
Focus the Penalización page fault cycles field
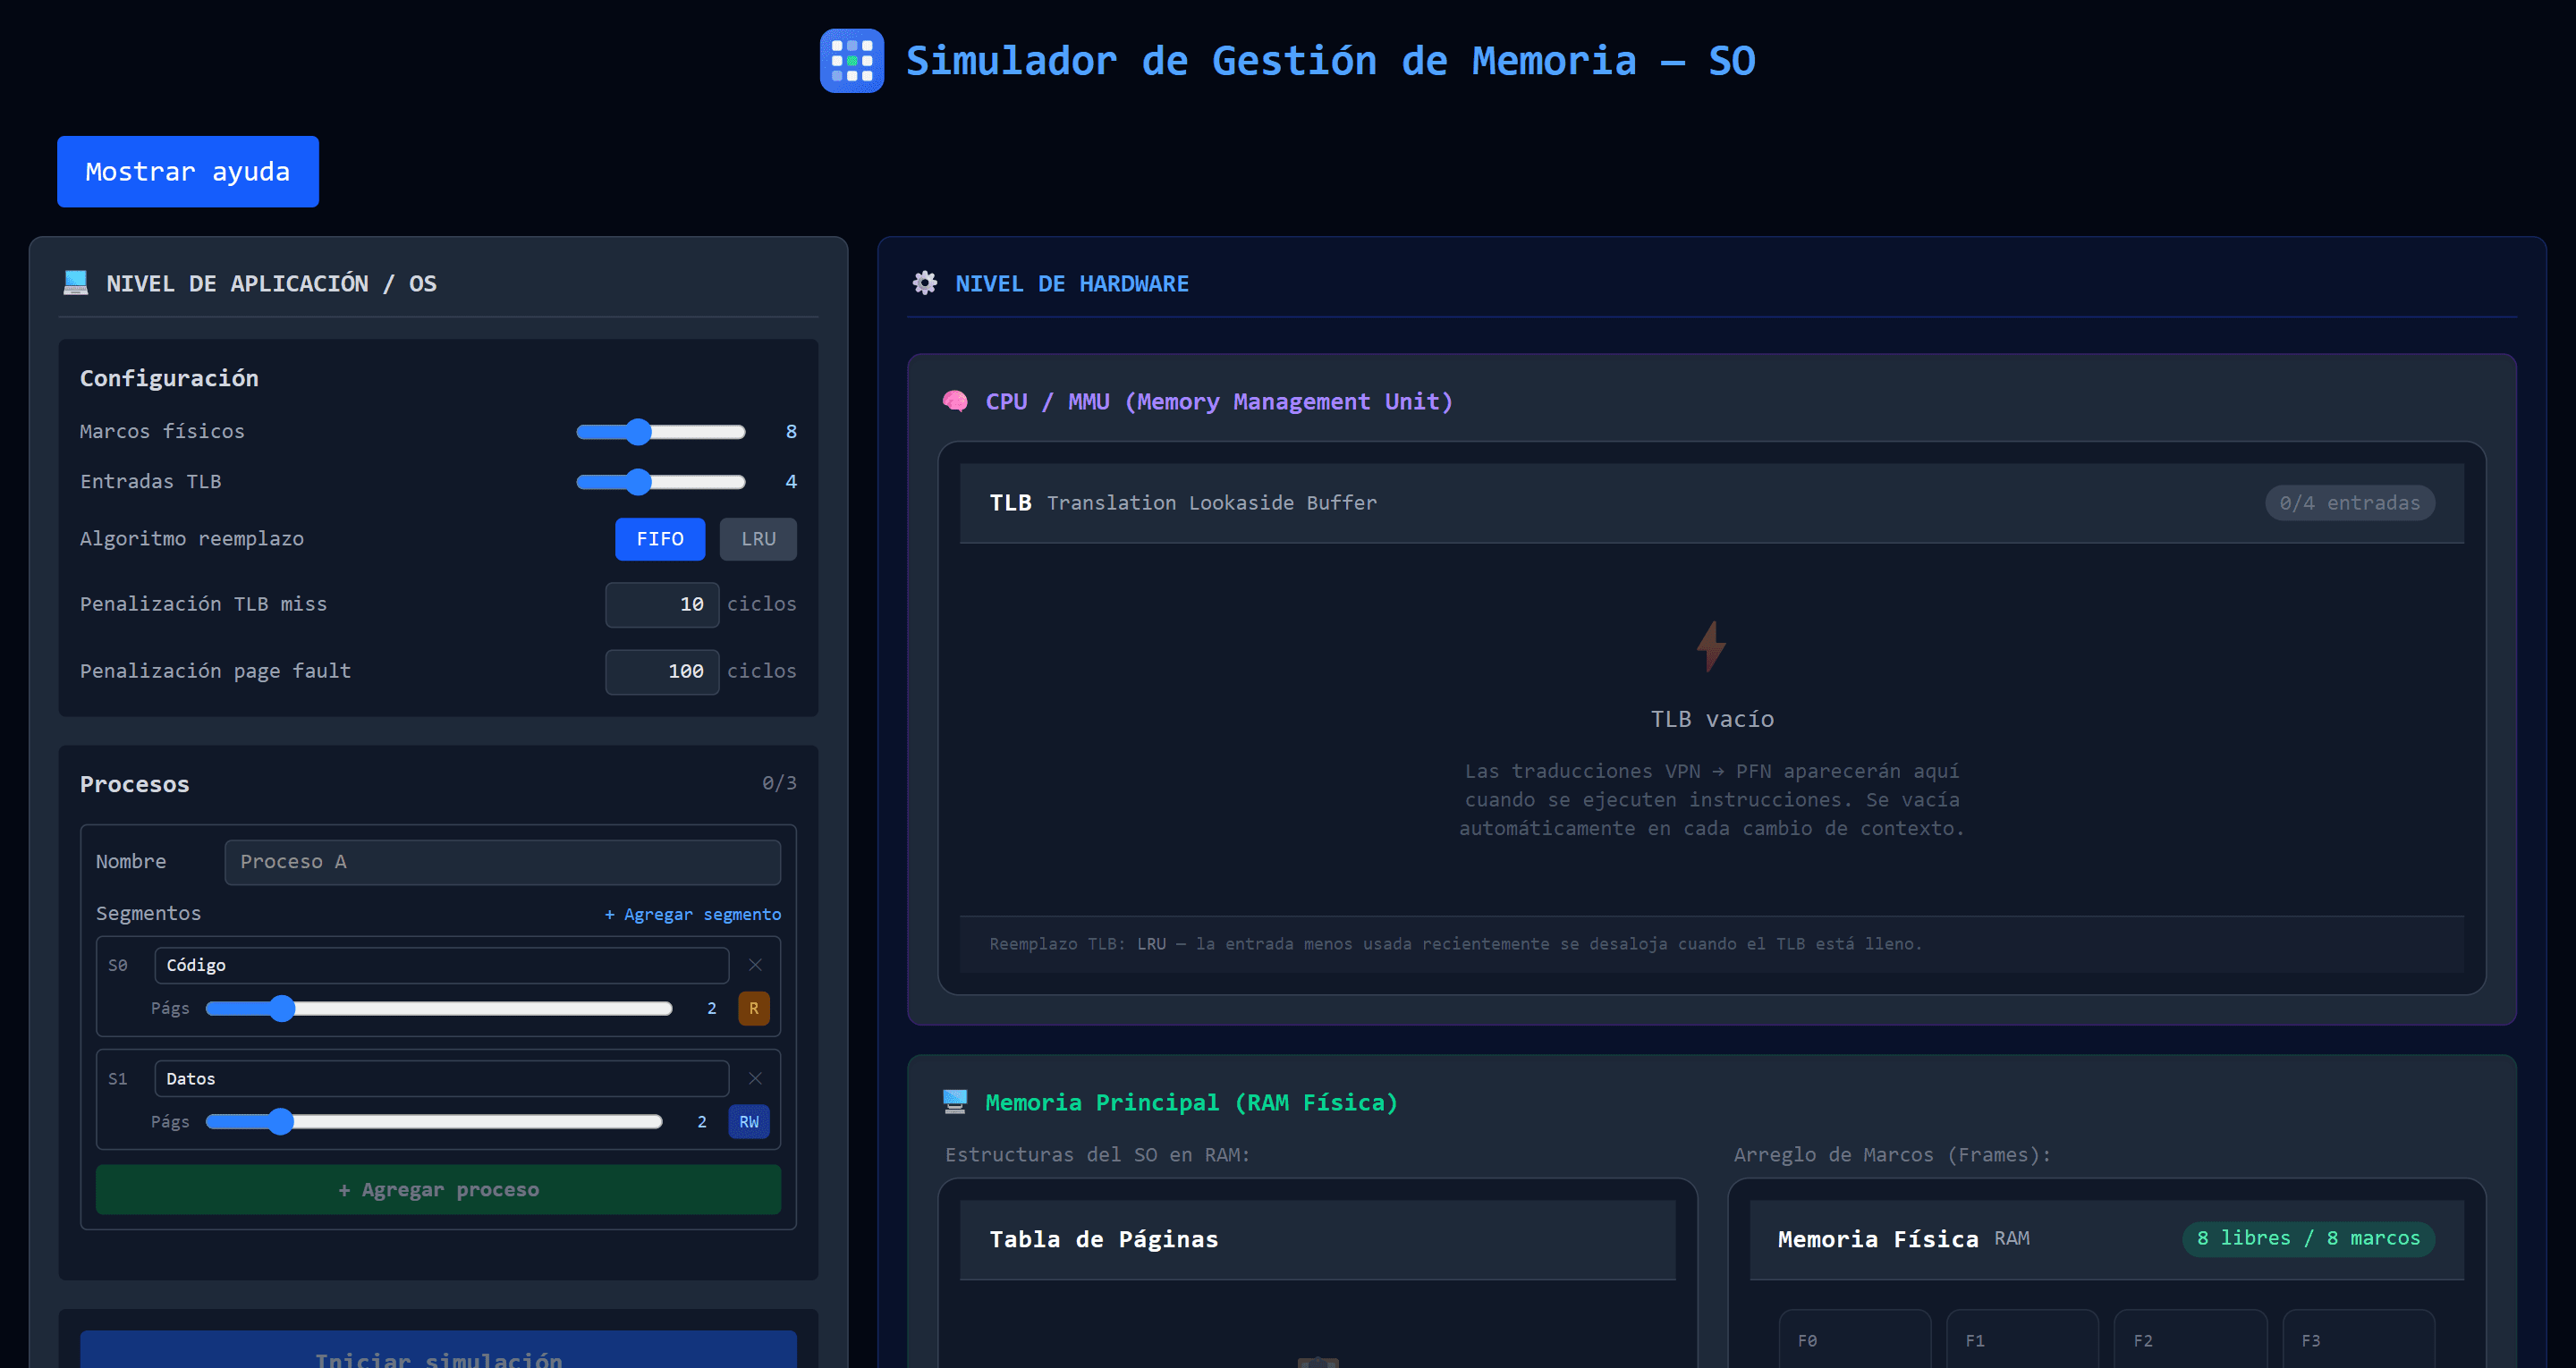[x=662, y=671]
